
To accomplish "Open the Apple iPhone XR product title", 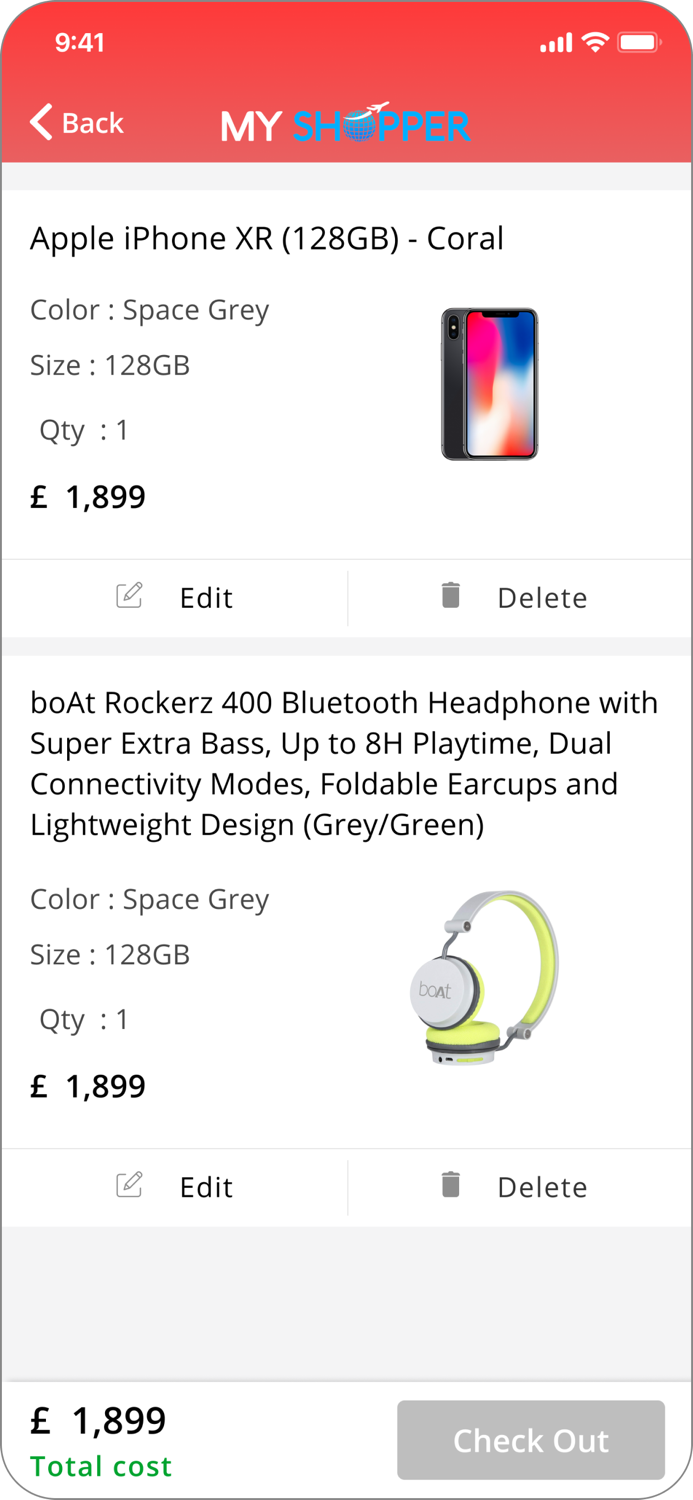I will (x=267, y=238).
